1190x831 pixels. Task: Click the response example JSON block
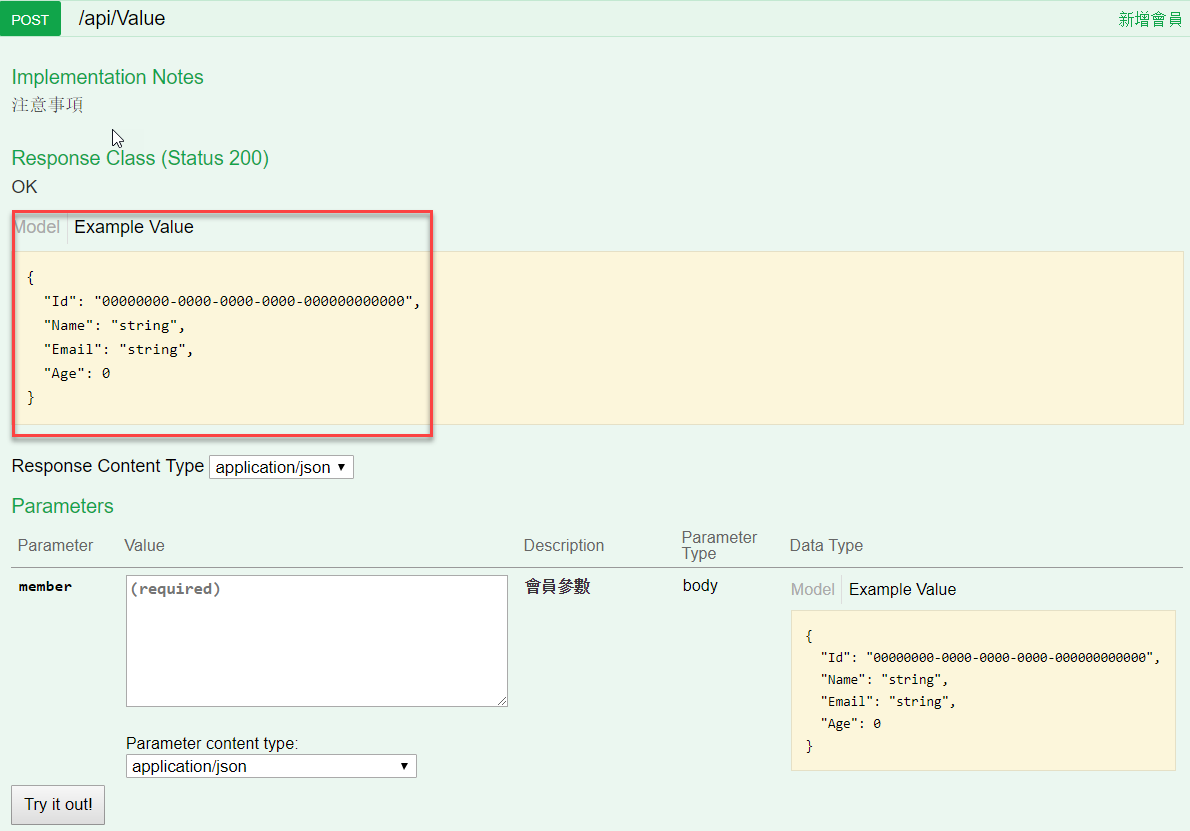(597, 338)
